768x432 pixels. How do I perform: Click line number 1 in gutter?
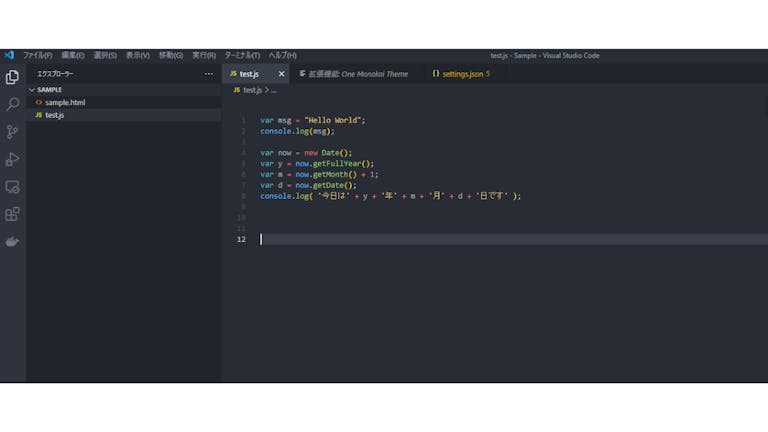tap(243, 120)
